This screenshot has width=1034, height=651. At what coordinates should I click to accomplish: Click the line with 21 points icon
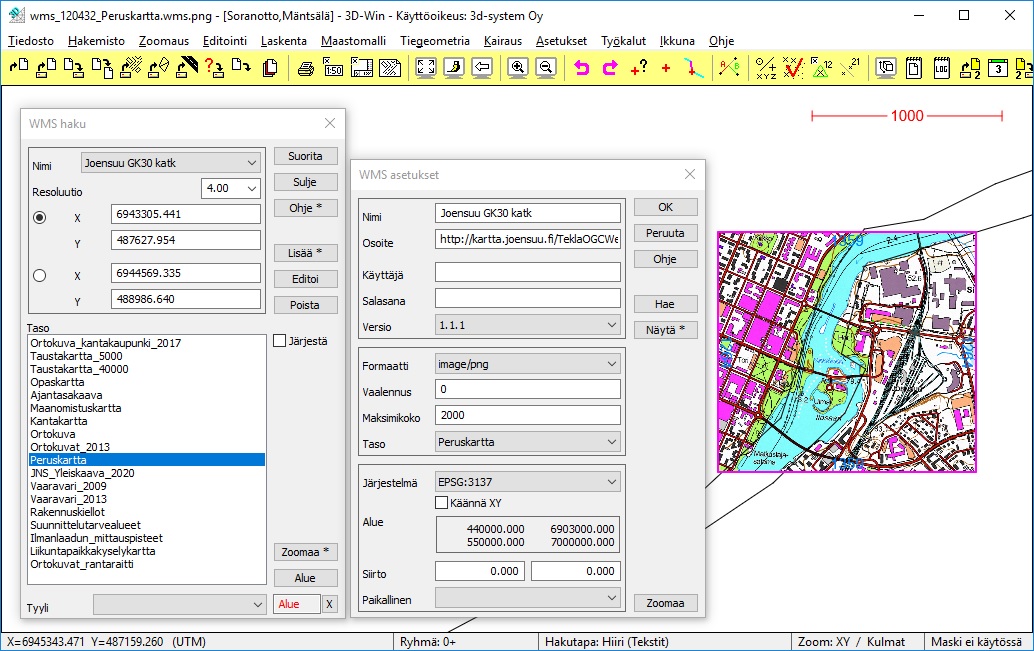click(850, 67)
